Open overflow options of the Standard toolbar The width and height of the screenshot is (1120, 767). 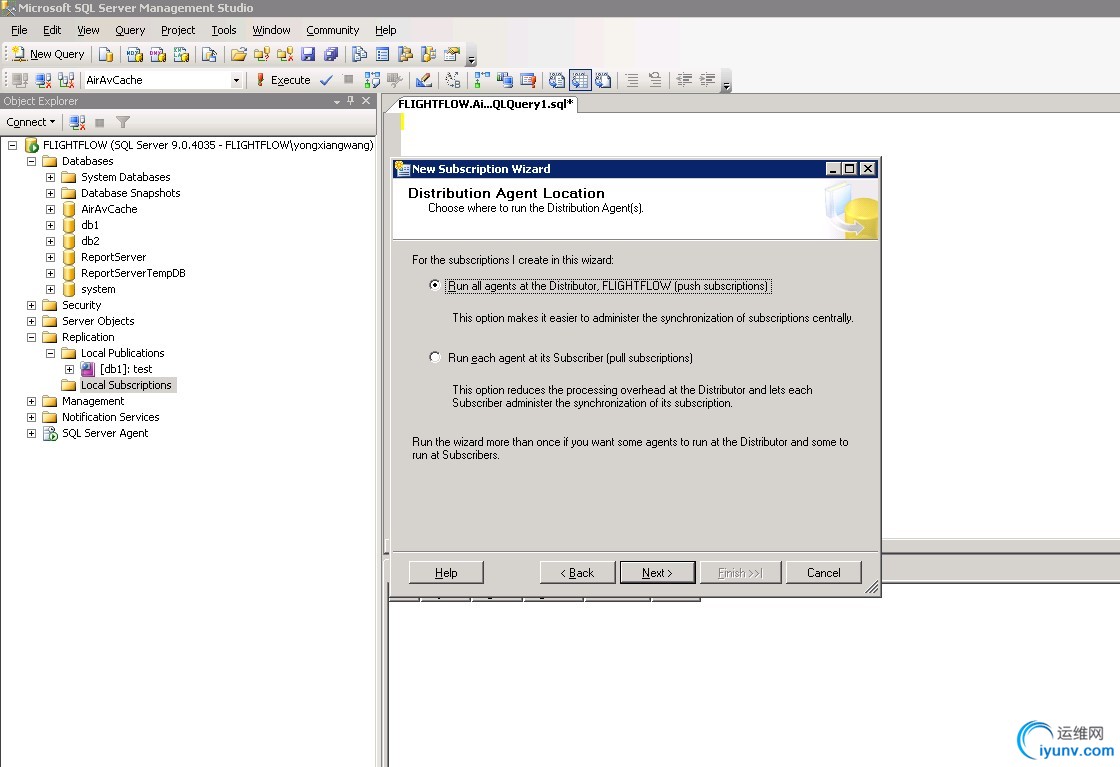pos(471,56)
